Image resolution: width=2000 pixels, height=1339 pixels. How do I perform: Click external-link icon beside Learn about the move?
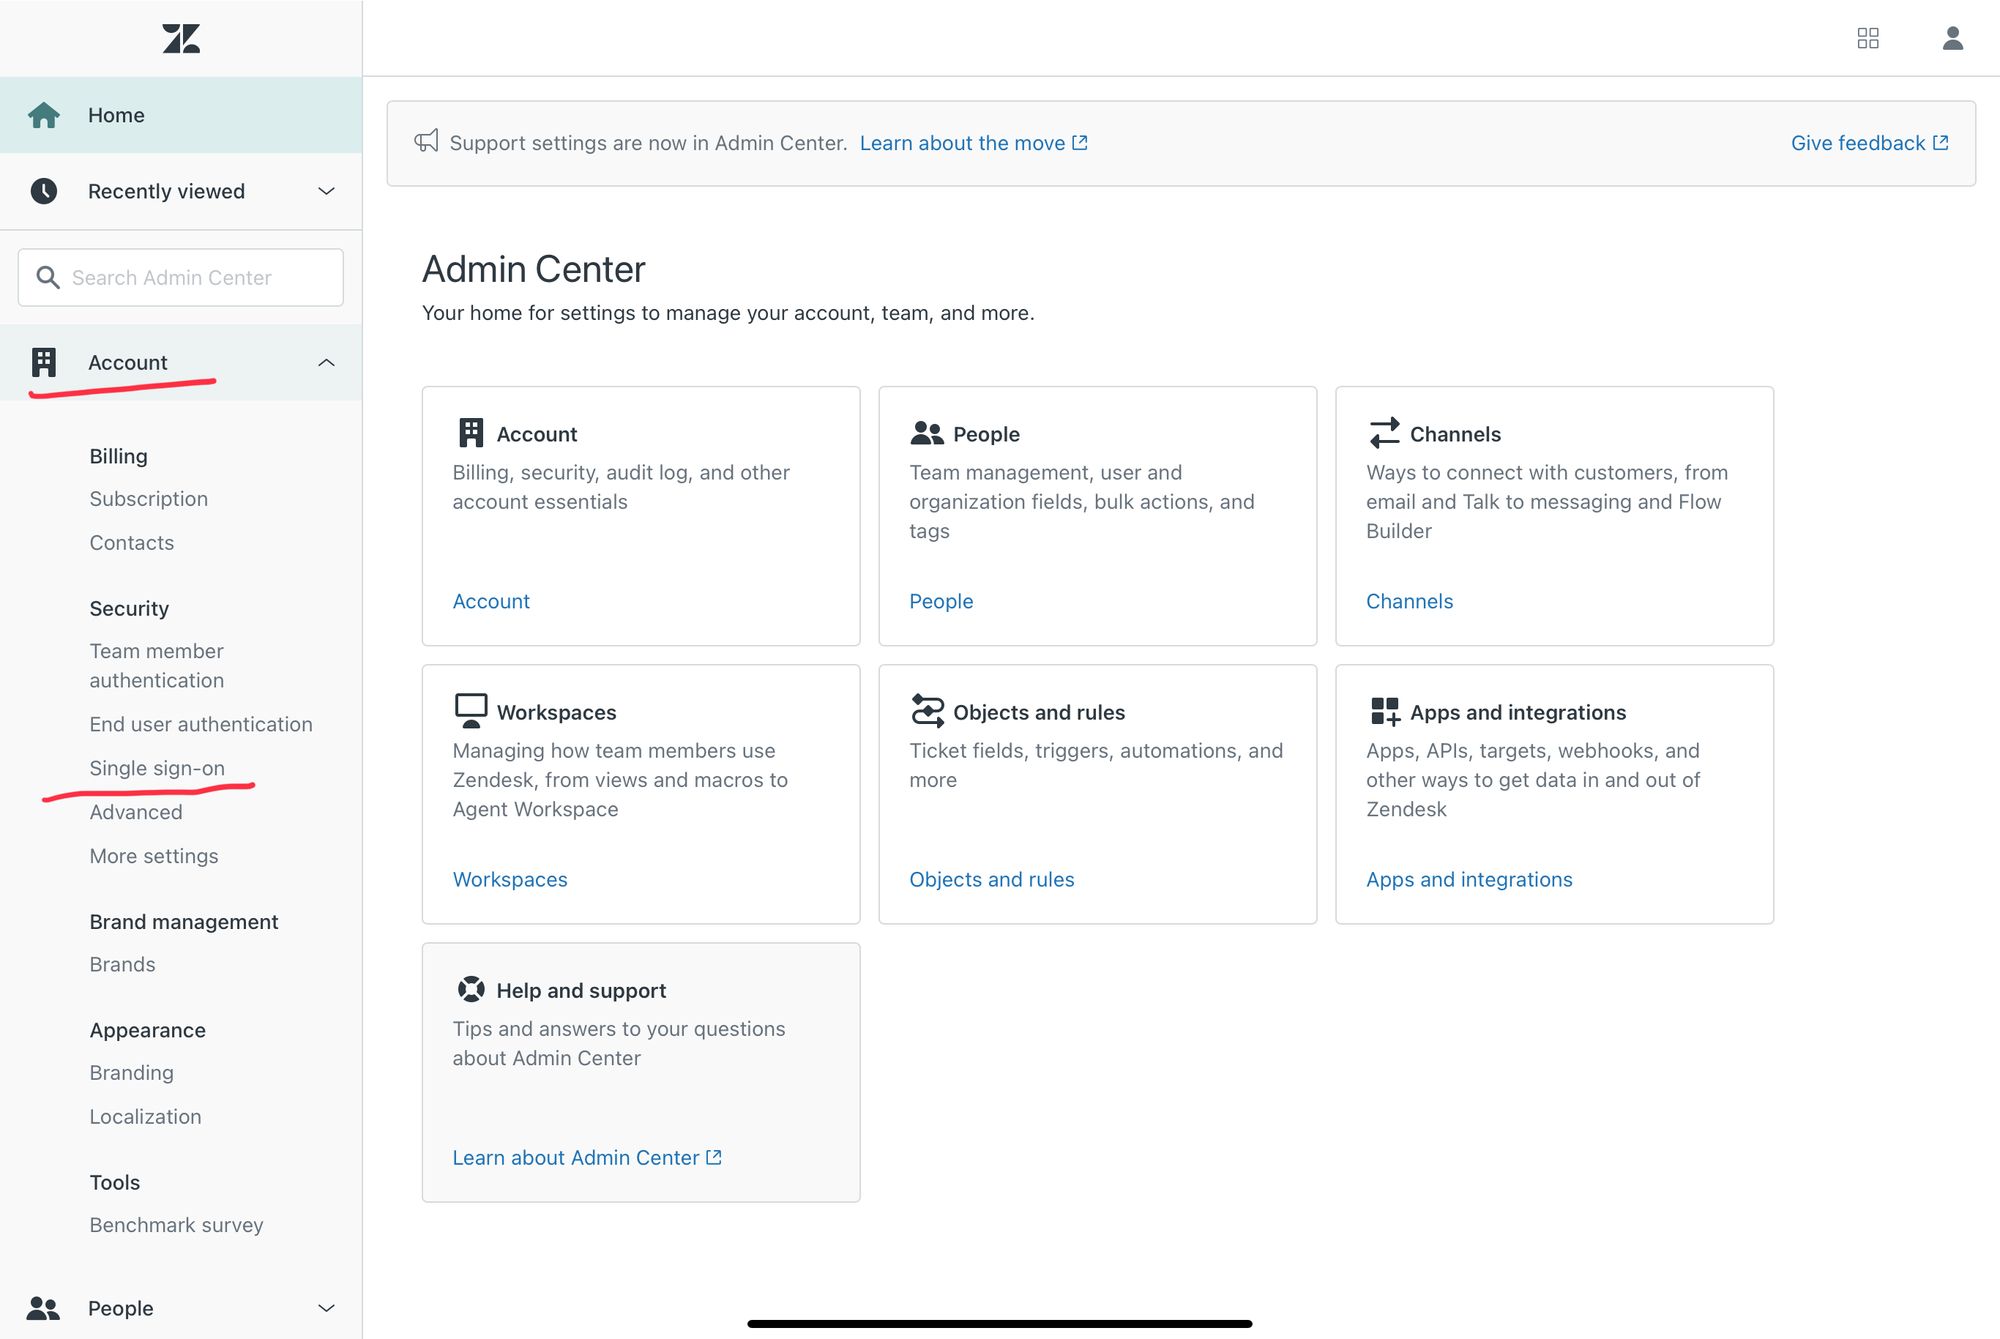click(1080, 143)
